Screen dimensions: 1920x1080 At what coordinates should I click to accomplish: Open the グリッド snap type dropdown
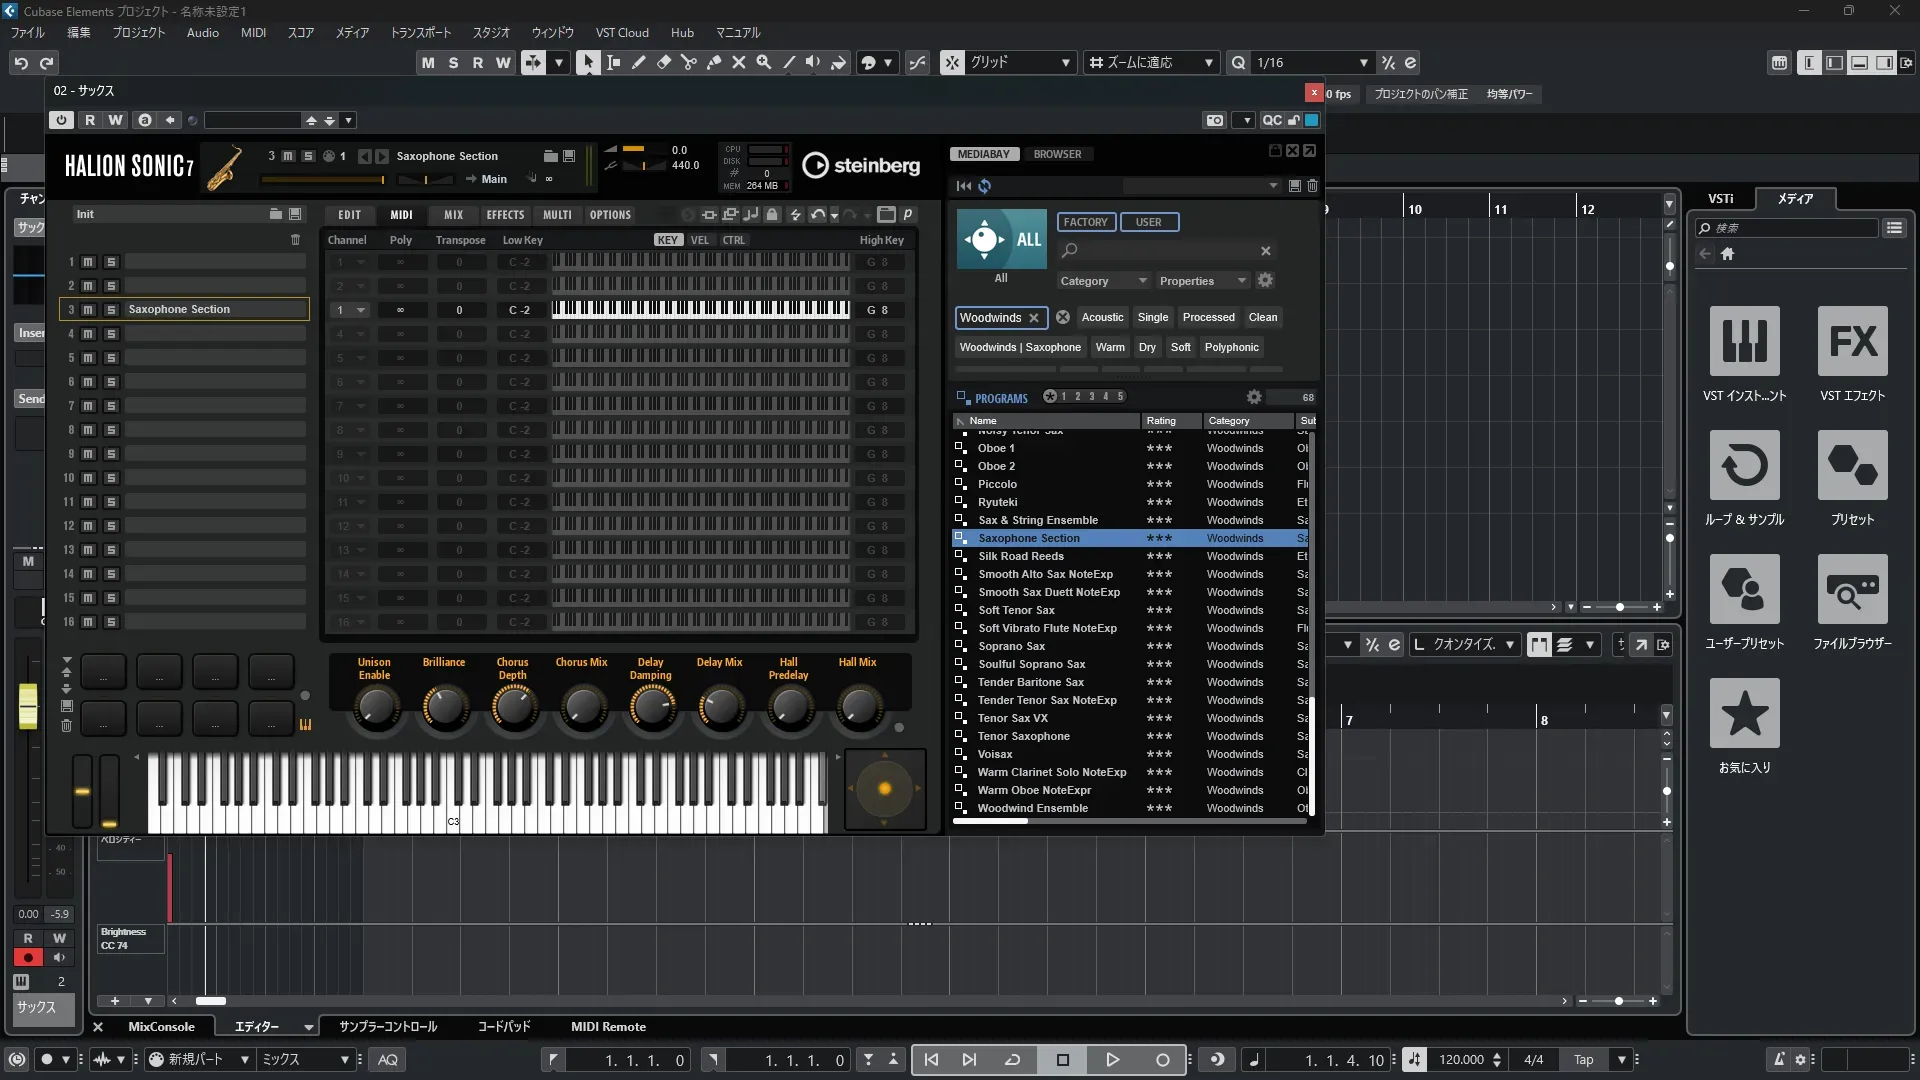[1065, 62]
